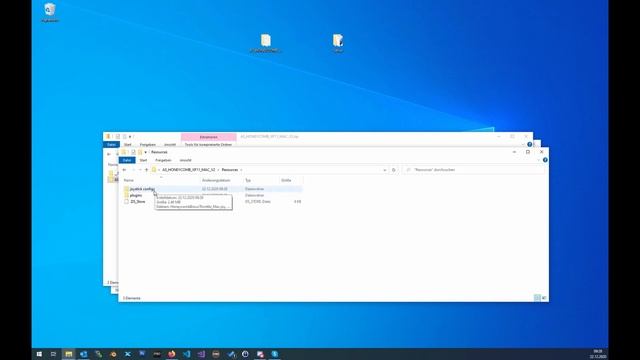Click the up-one-level arrow in Resources window

(x=147, y=170)
